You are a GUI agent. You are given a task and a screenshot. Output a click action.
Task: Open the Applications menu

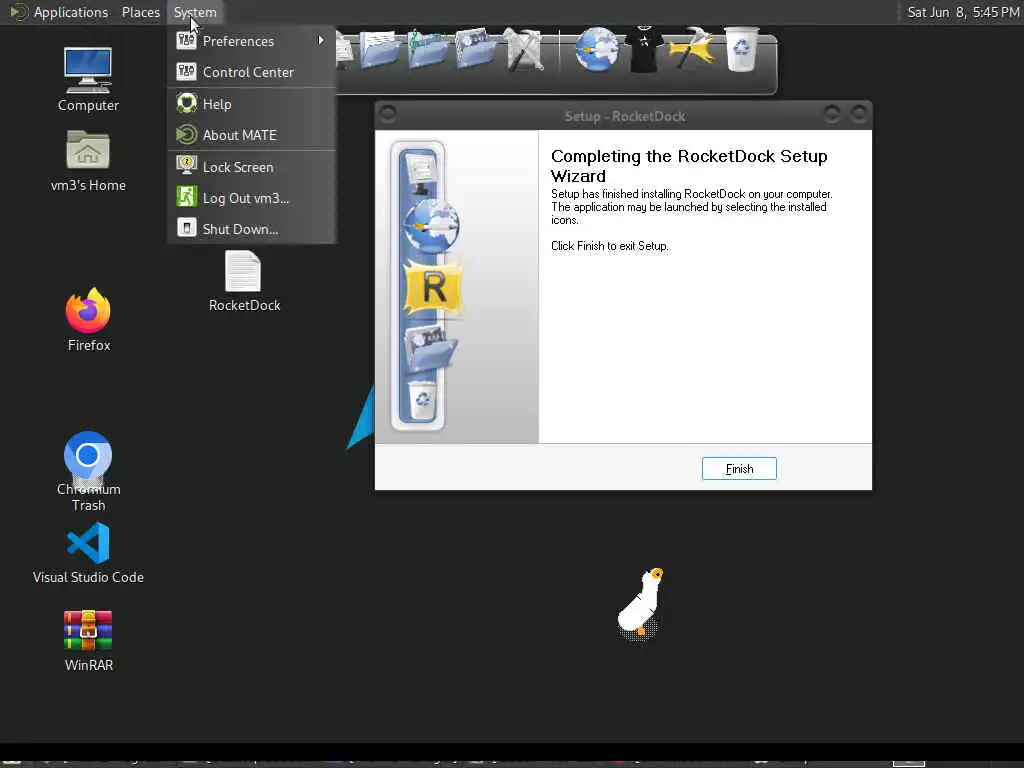coord(71,12)
